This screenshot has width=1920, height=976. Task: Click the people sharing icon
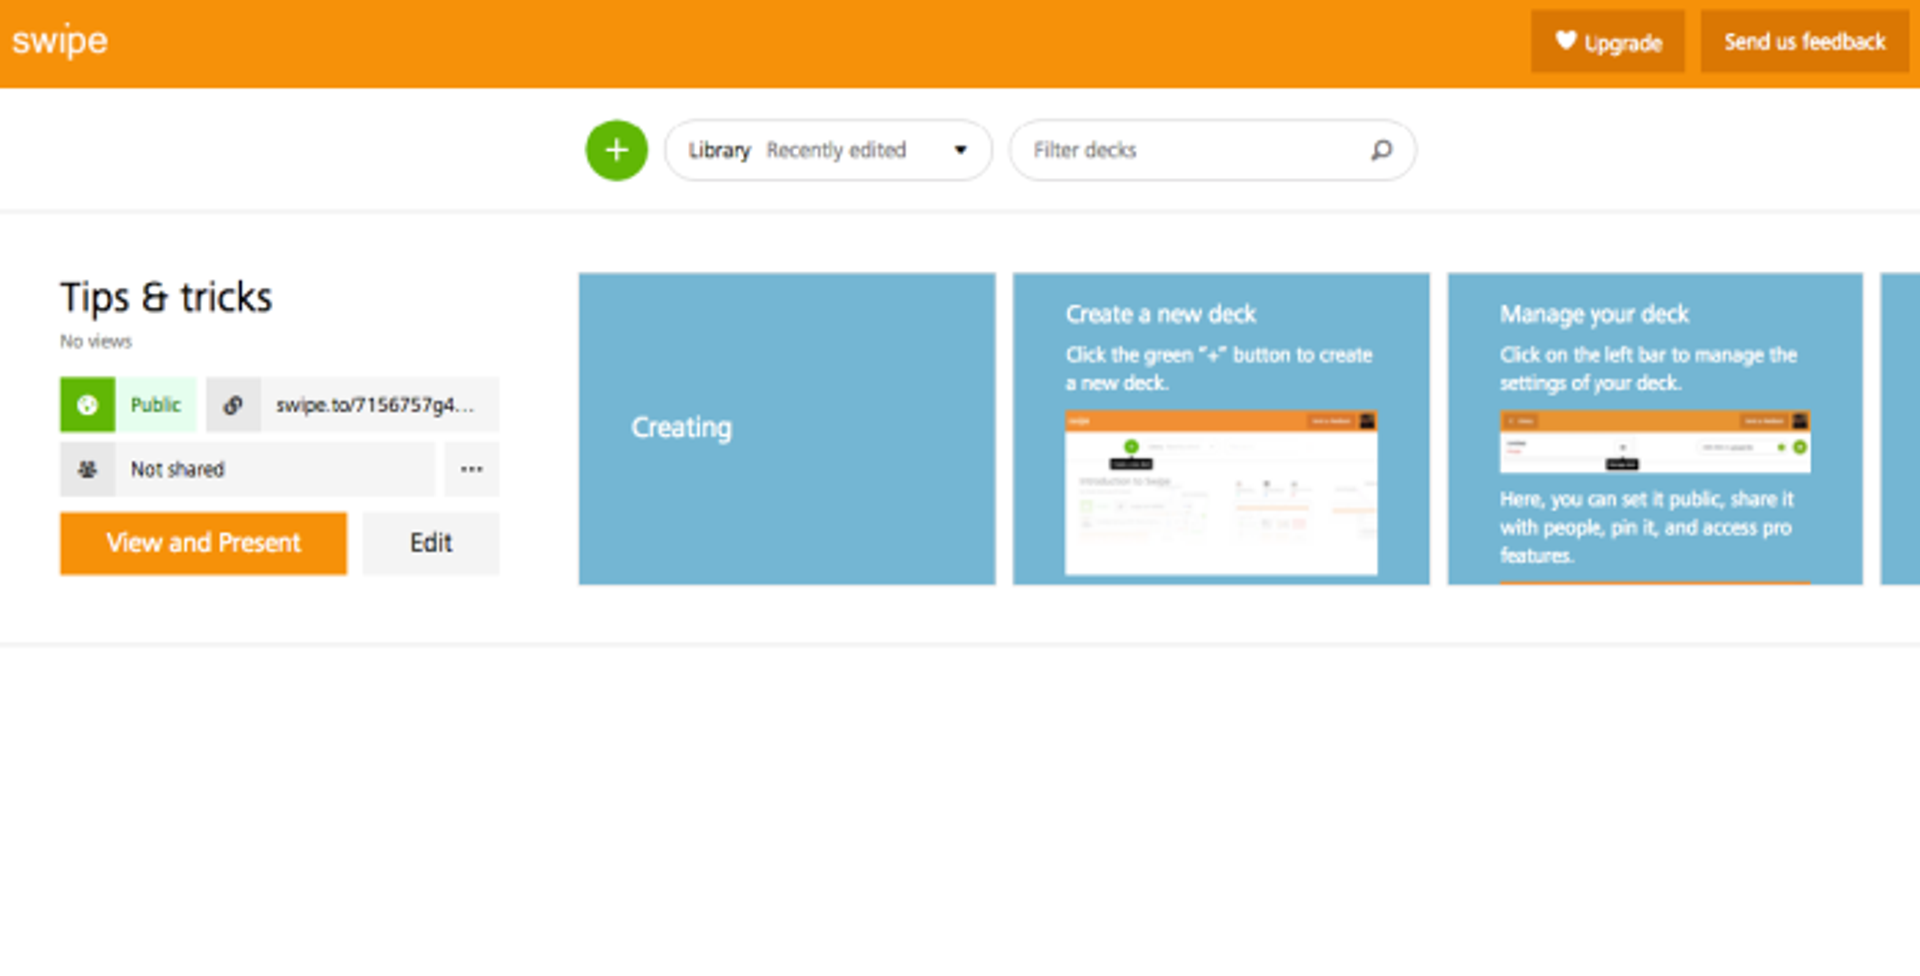pos(87,469)
